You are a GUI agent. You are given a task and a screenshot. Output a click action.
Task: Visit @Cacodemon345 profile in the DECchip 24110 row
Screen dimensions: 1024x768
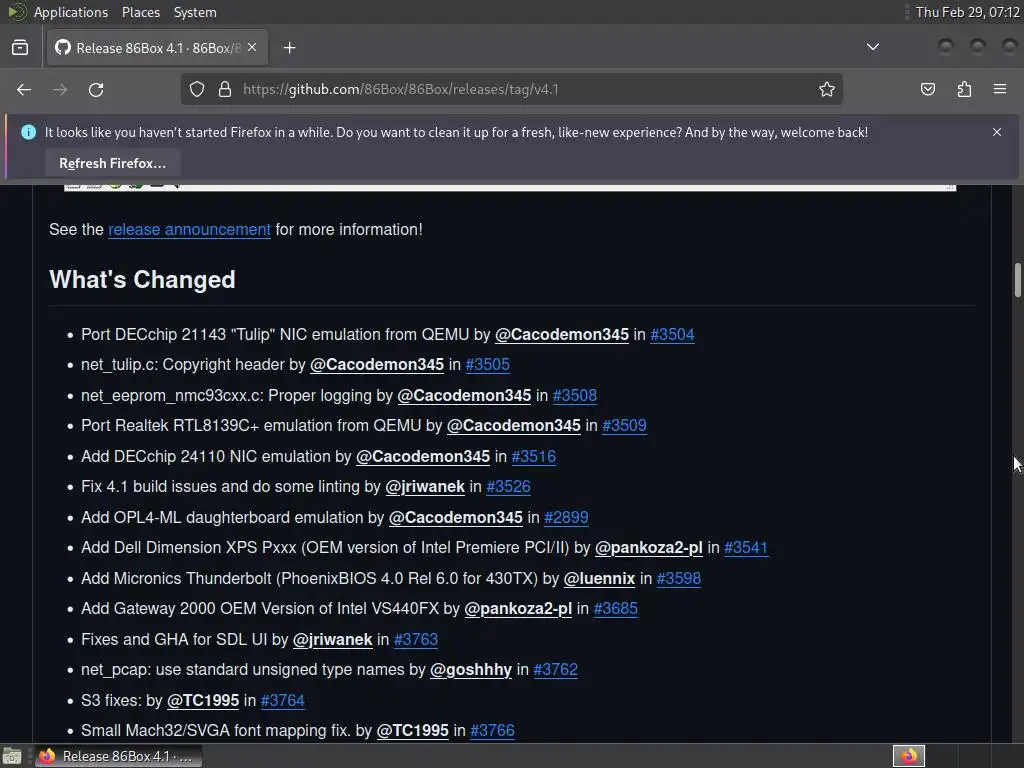(x=423, y=456)
